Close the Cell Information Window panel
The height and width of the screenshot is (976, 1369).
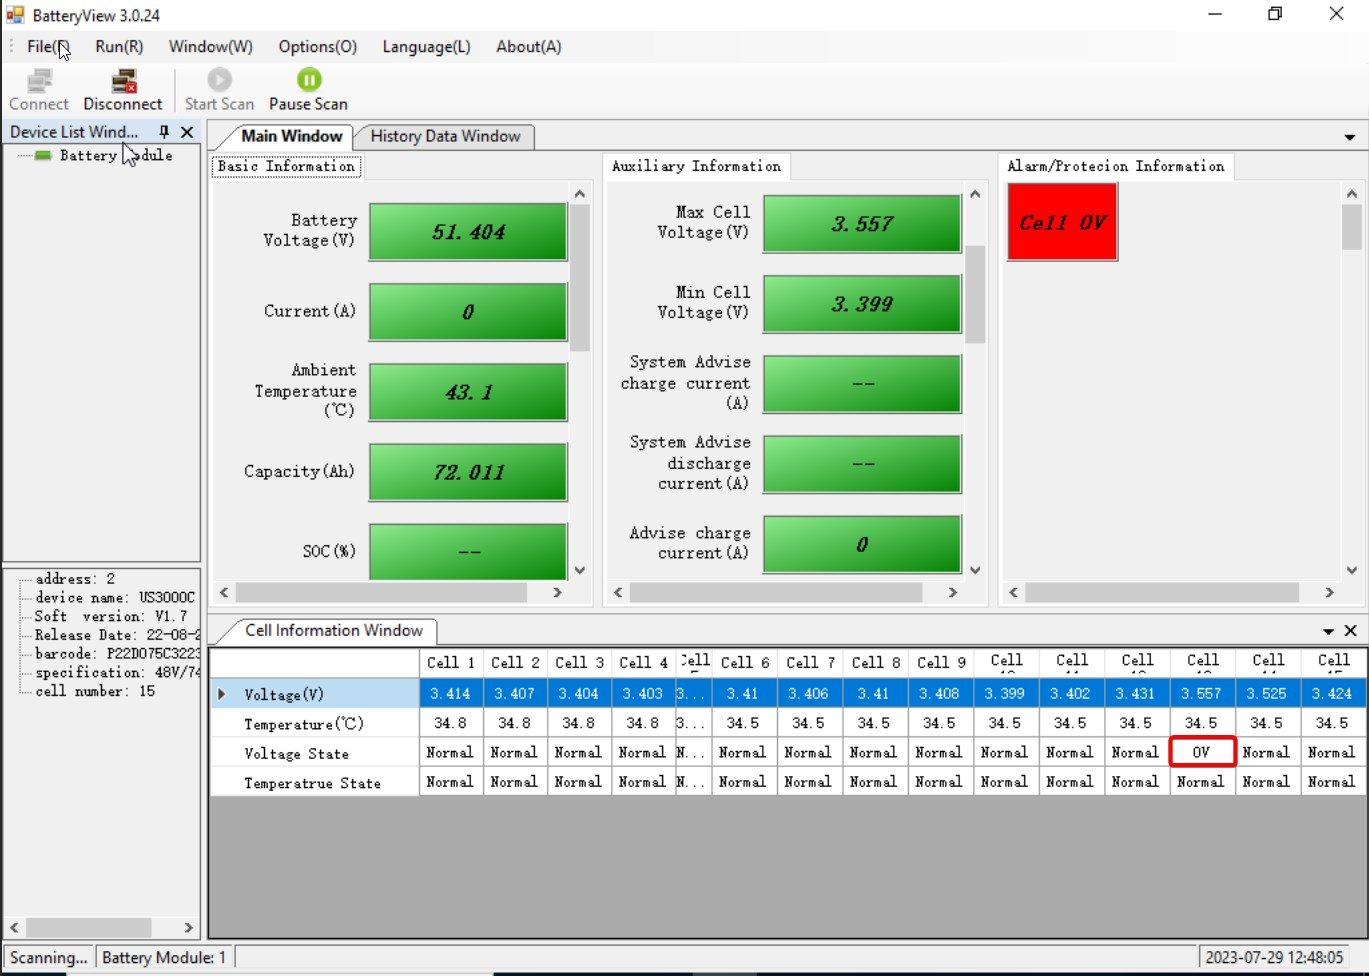coord(1351,631)
